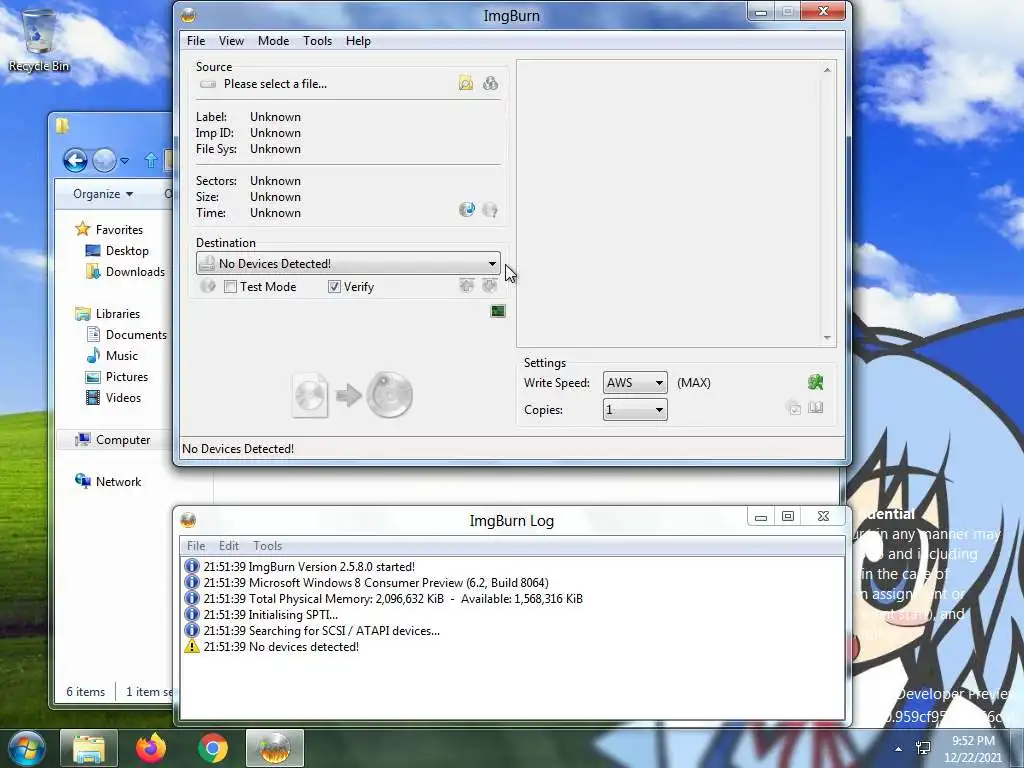1024x768 pixels.
Task: Open the ImgBurn Help menu
Action: pyautogui.click(x=358, y=40)
